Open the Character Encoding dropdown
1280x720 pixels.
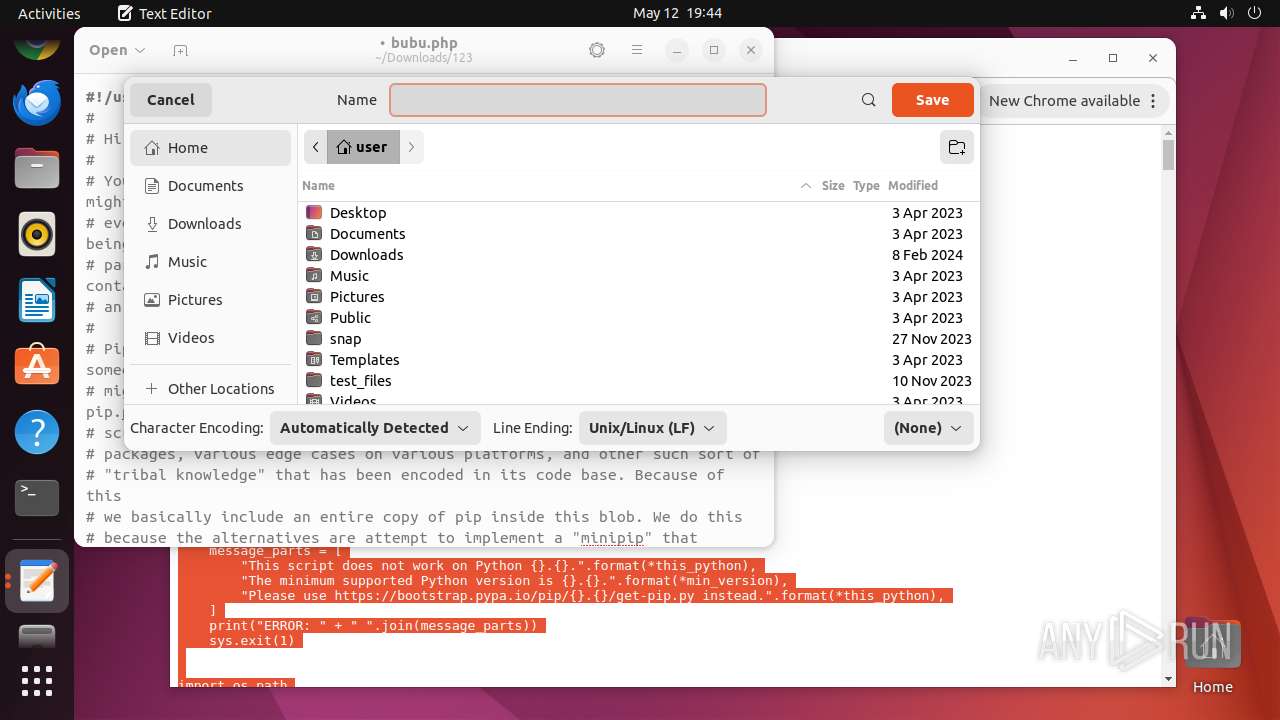tap(375, 428)
